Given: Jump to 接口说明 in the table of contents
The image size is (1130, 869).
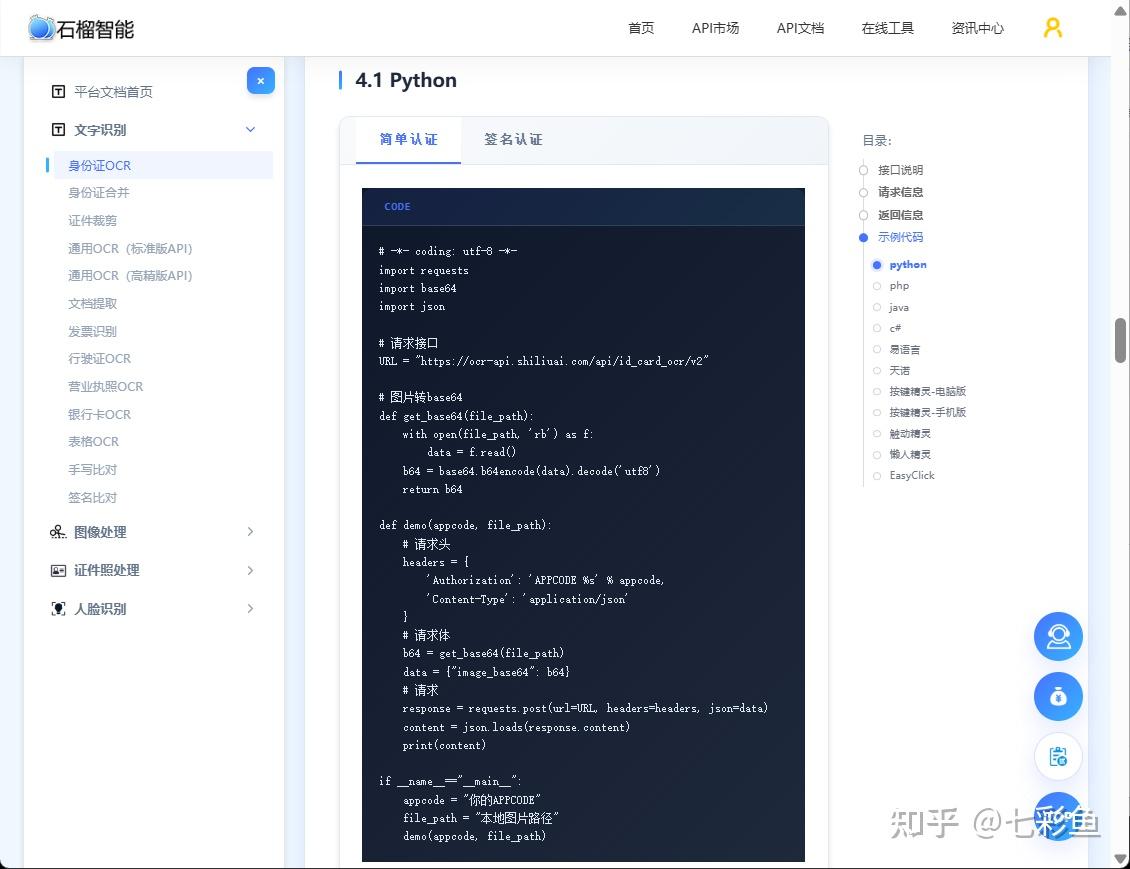Looking at the screenshot, I should [900, 170].
